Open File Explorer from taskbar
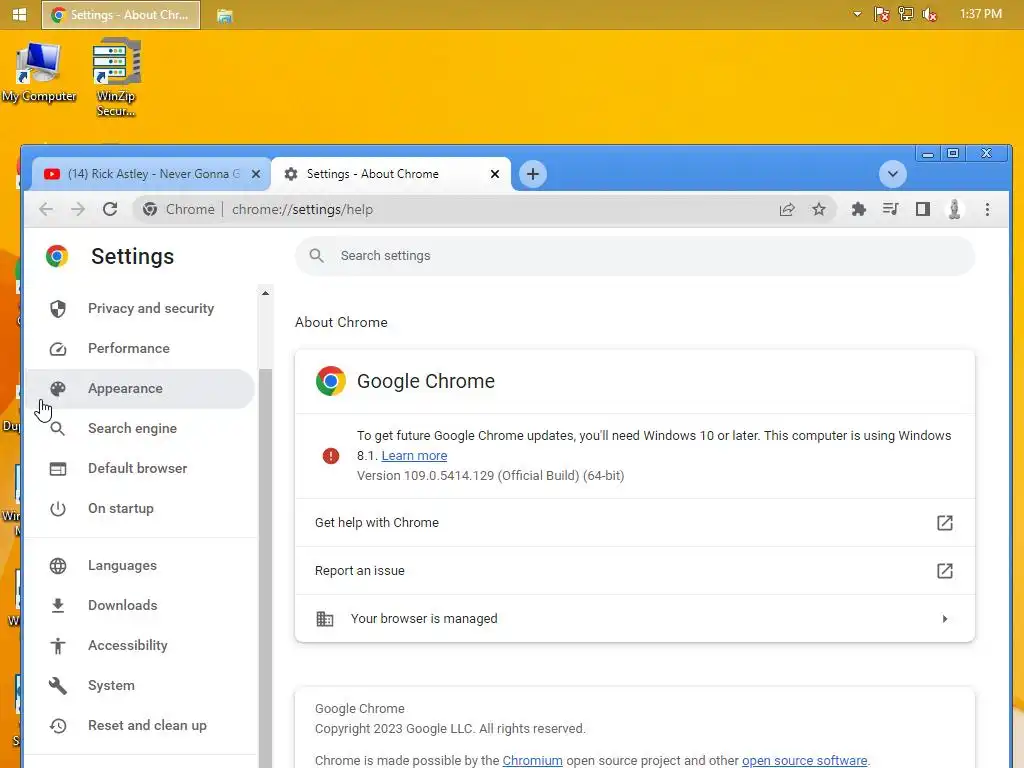Viewport: 1024px width, 768px height. pyautogui.click(x=225, y=15)
